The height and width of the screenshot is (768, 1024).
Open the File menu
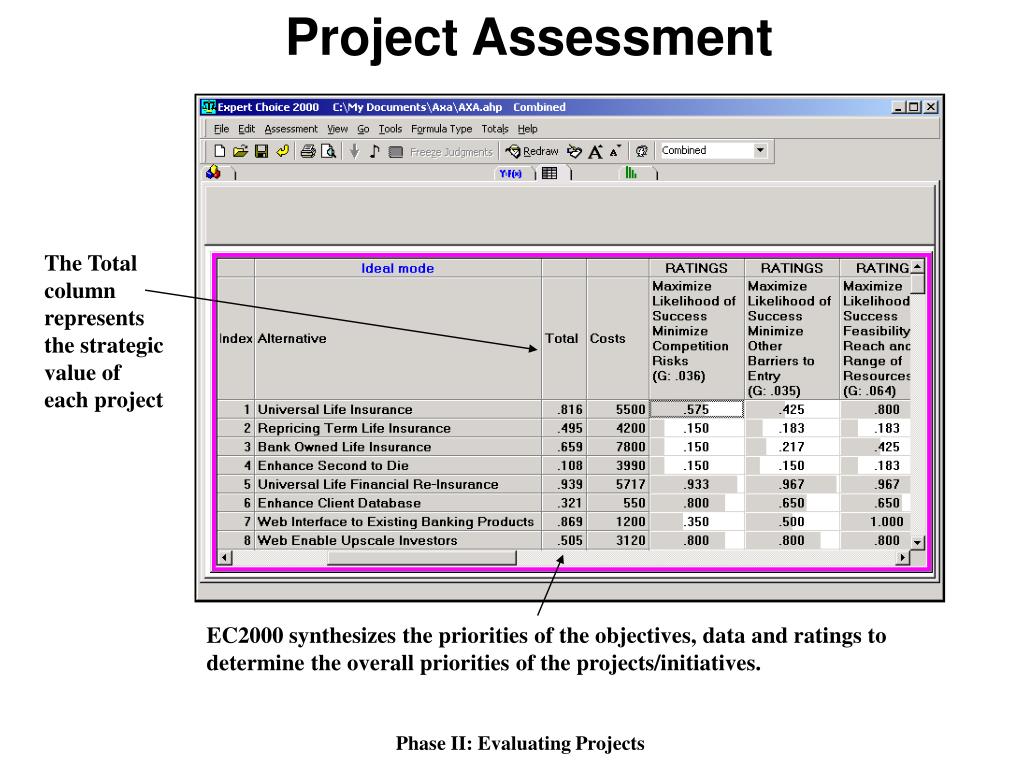pyautogui.click(x=221, y=129)
